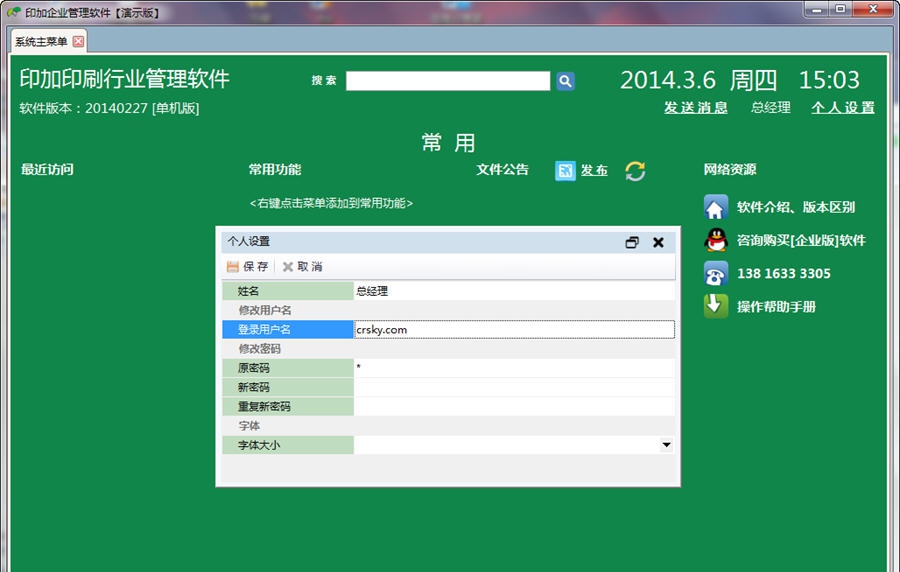
Task: Click the home icon for 软件介绍
Action: (716, 207)
